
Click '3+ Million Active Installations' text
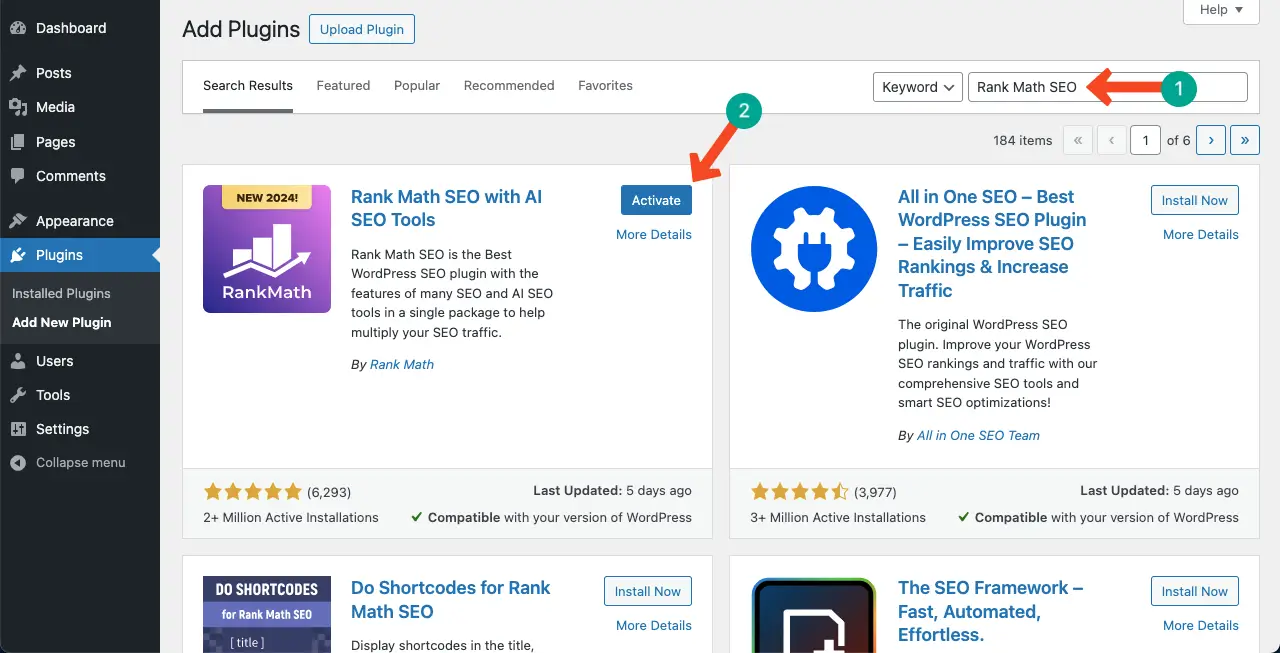838,517
